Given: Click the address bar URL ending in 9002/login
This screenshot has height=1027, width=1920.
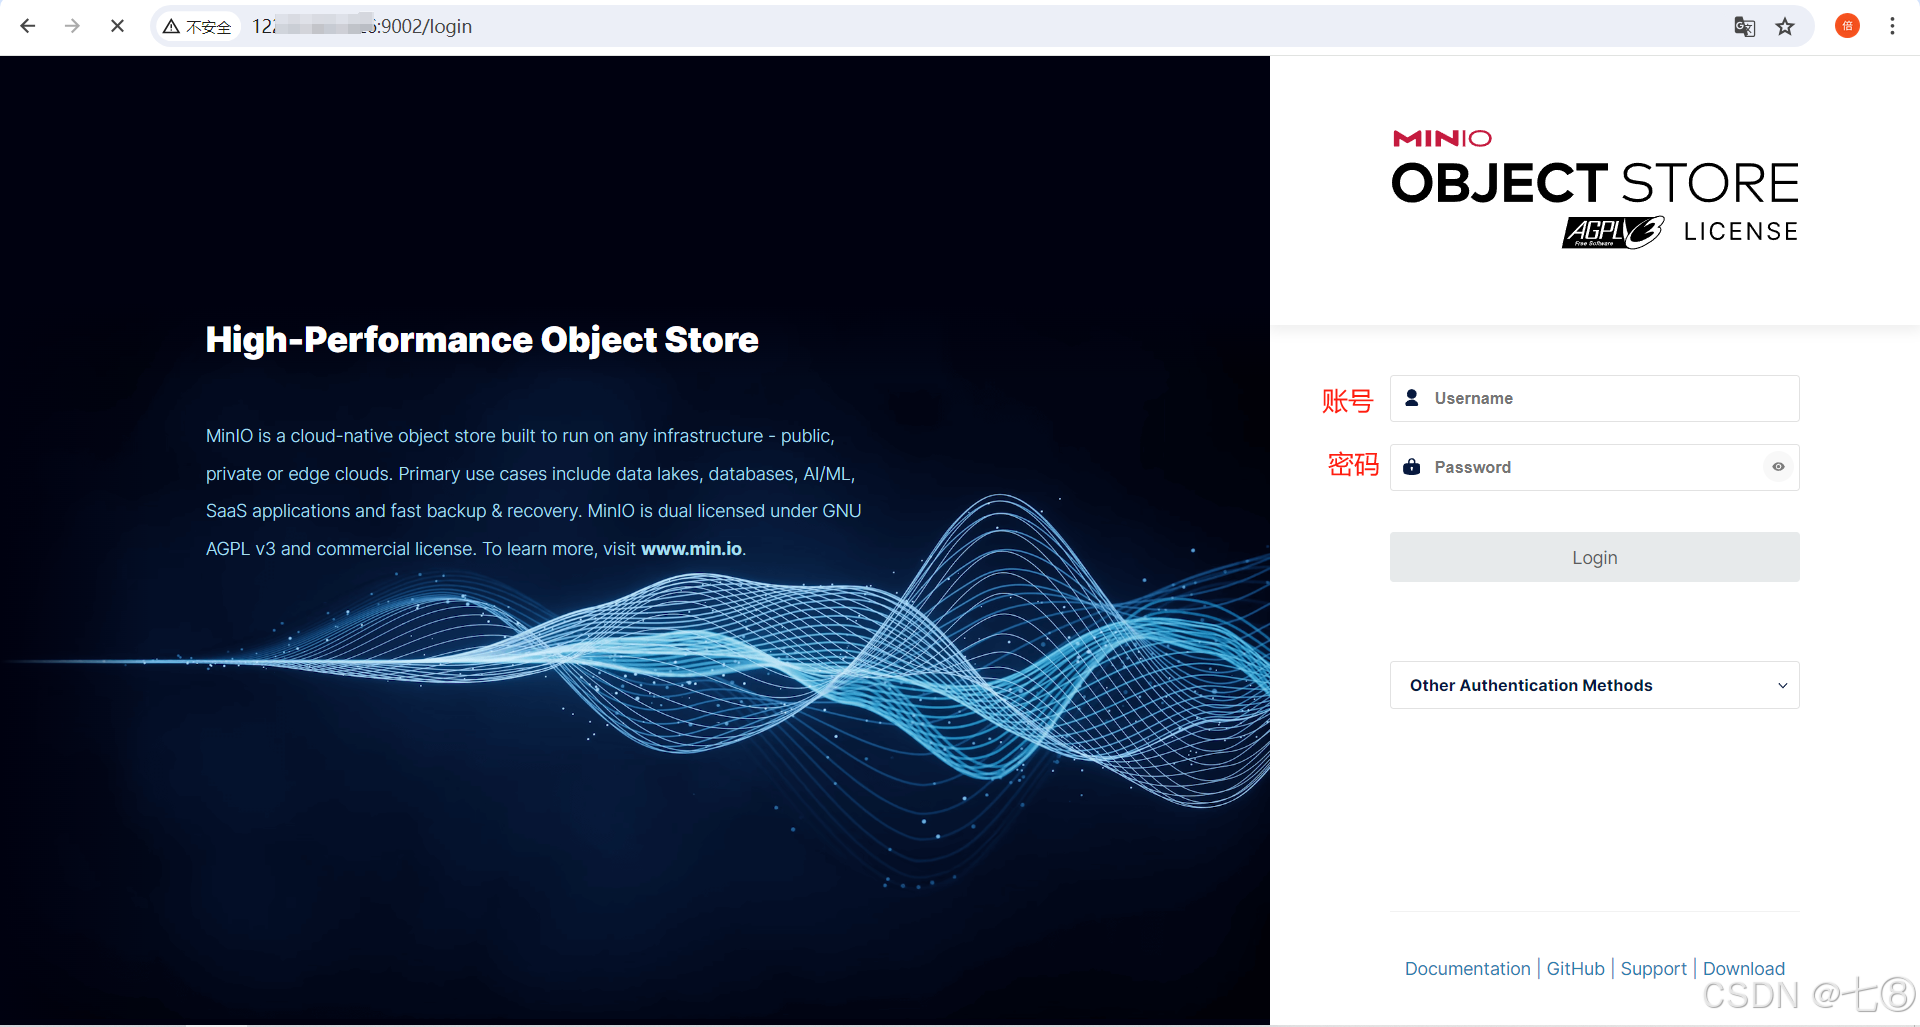Looking at the screenshot, I should tap(362, 26).
